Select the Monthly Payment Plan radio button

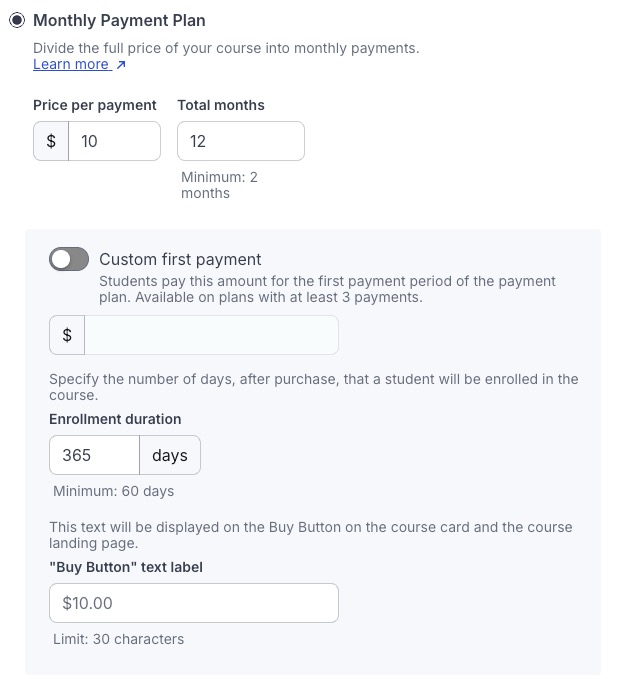(17, 20)
